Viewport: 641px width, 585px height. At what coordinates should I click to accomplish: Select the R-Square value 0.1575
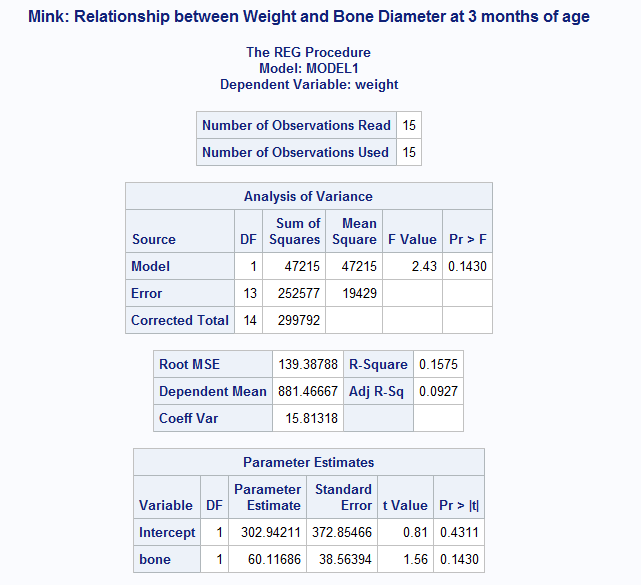click(438, 365)
